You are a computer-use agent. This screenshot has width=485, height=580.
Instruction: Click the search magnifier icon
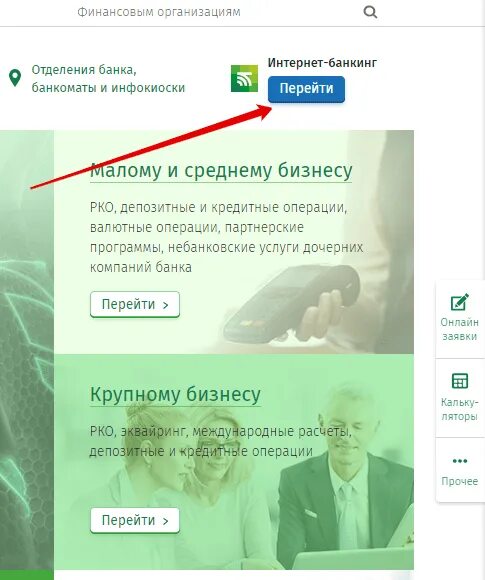[370, 12]
